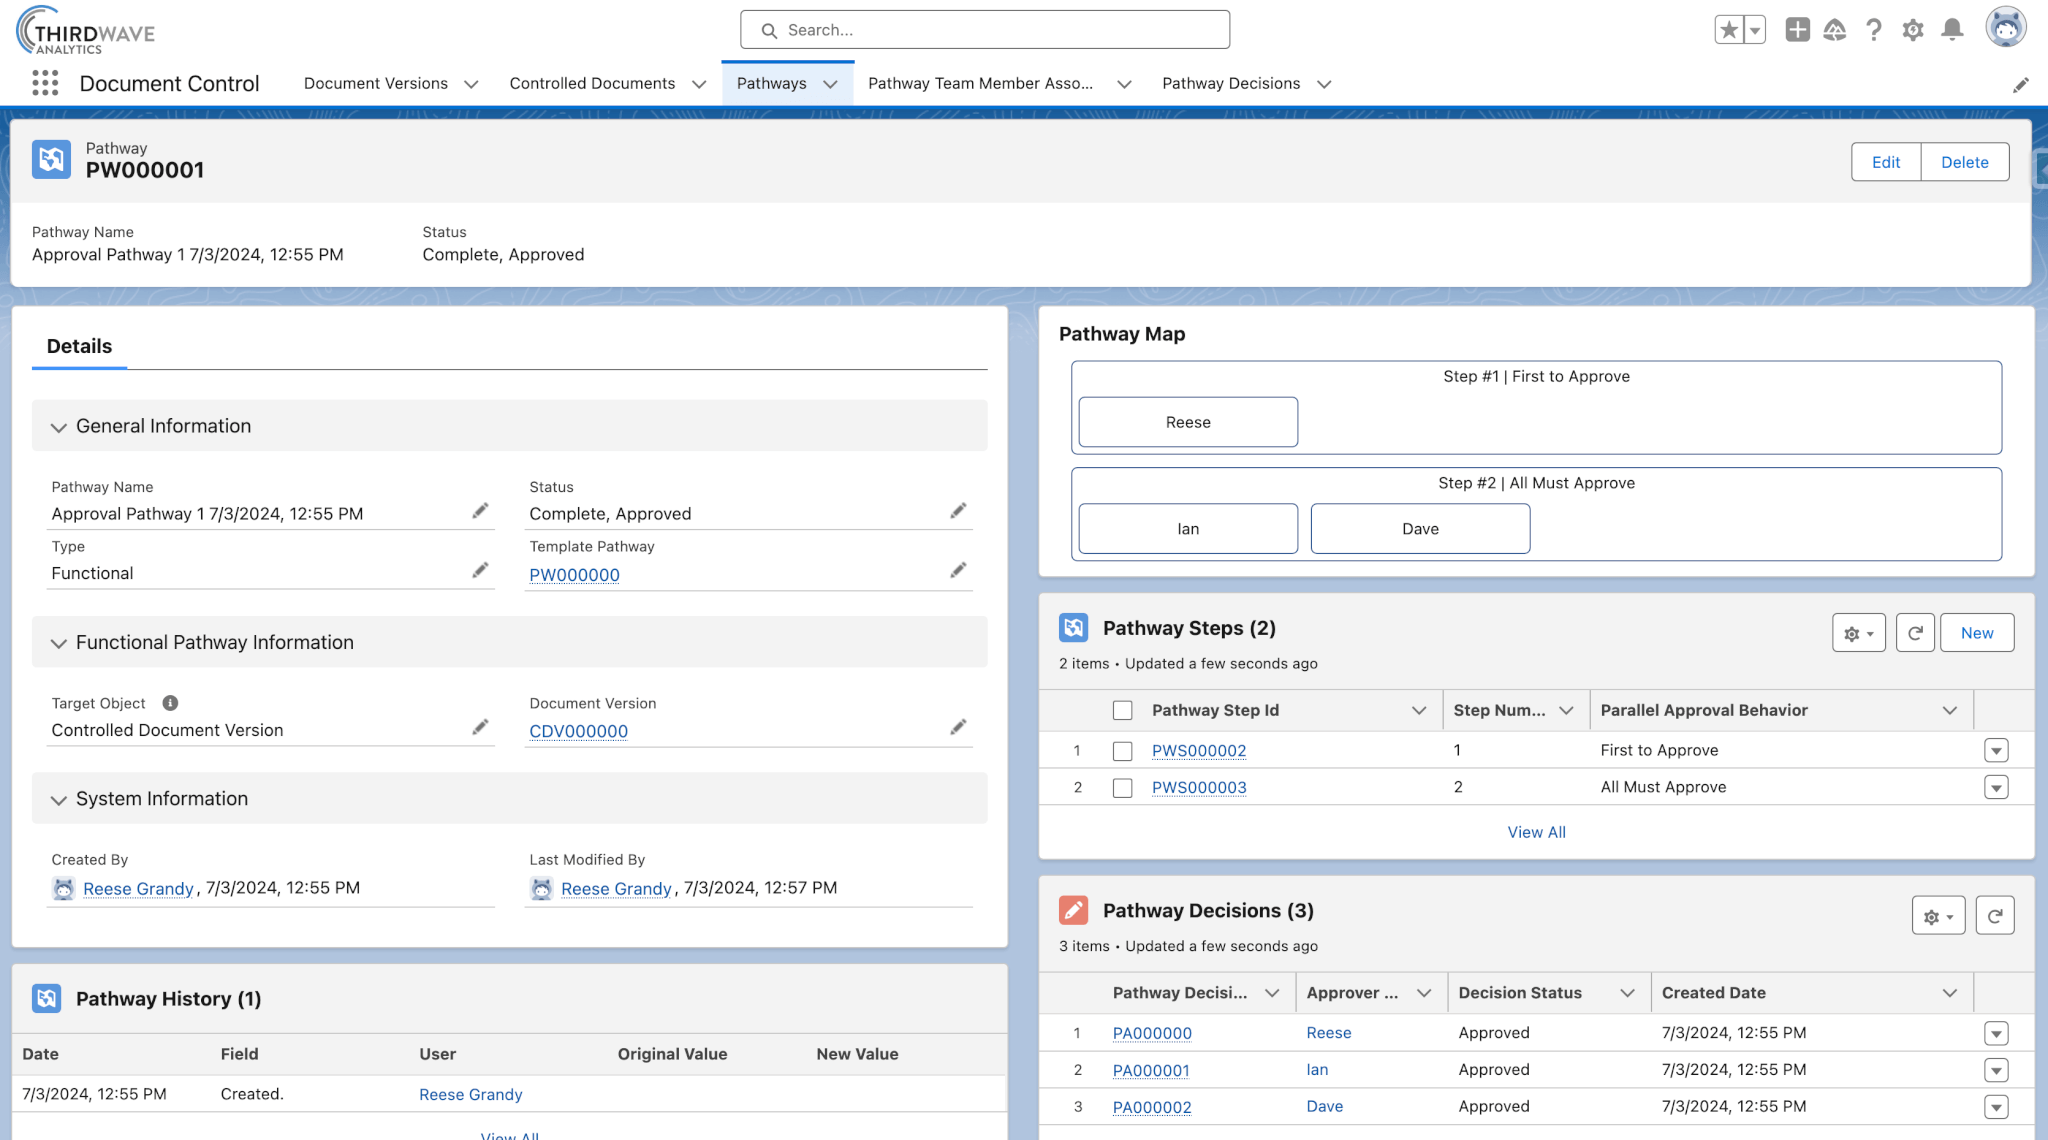Open Pathway Decisions list settings gear
The image size is (2048, 1140).
(1939, 916)
